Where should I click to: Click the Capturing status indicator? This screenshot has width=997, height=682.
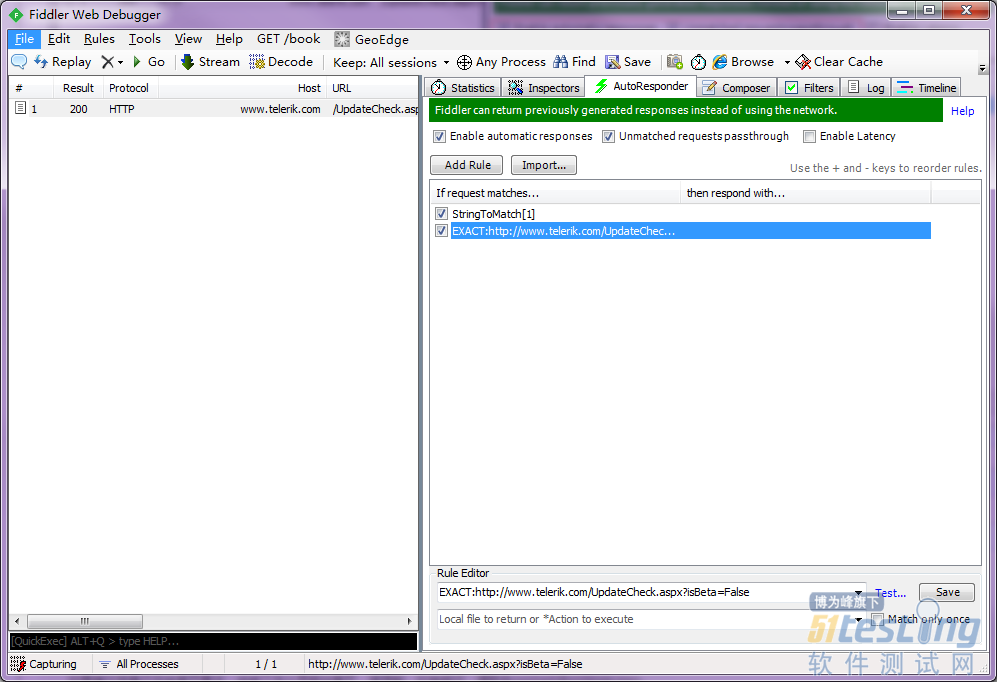pyautogui.click(x=44, y=664)
